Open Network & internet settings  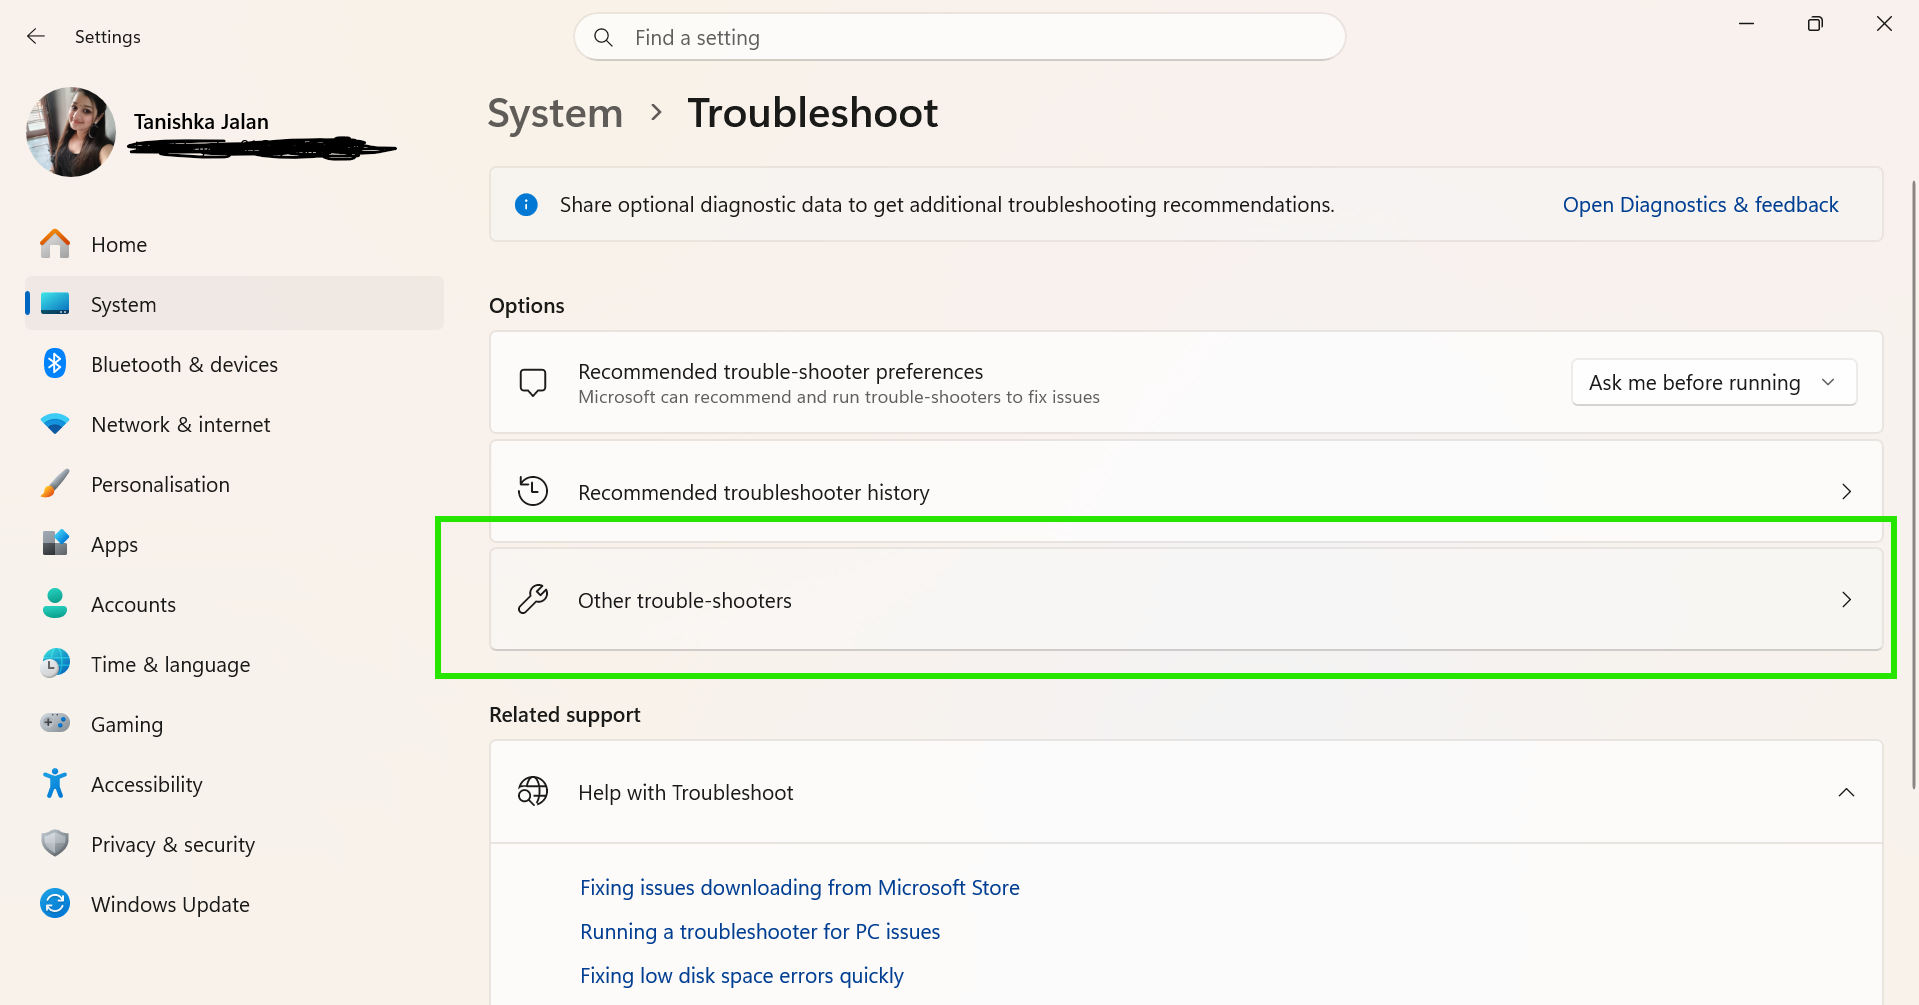pos(234,424)
